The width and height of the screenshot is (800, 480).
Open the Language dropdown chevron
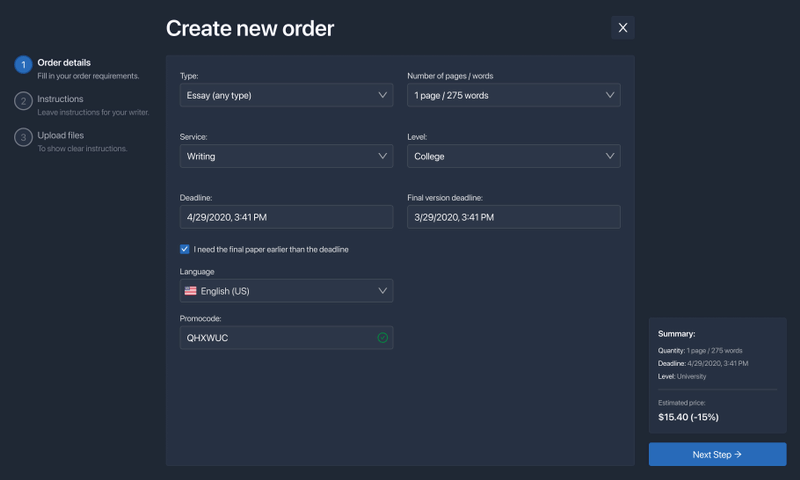tap(382, 291)
